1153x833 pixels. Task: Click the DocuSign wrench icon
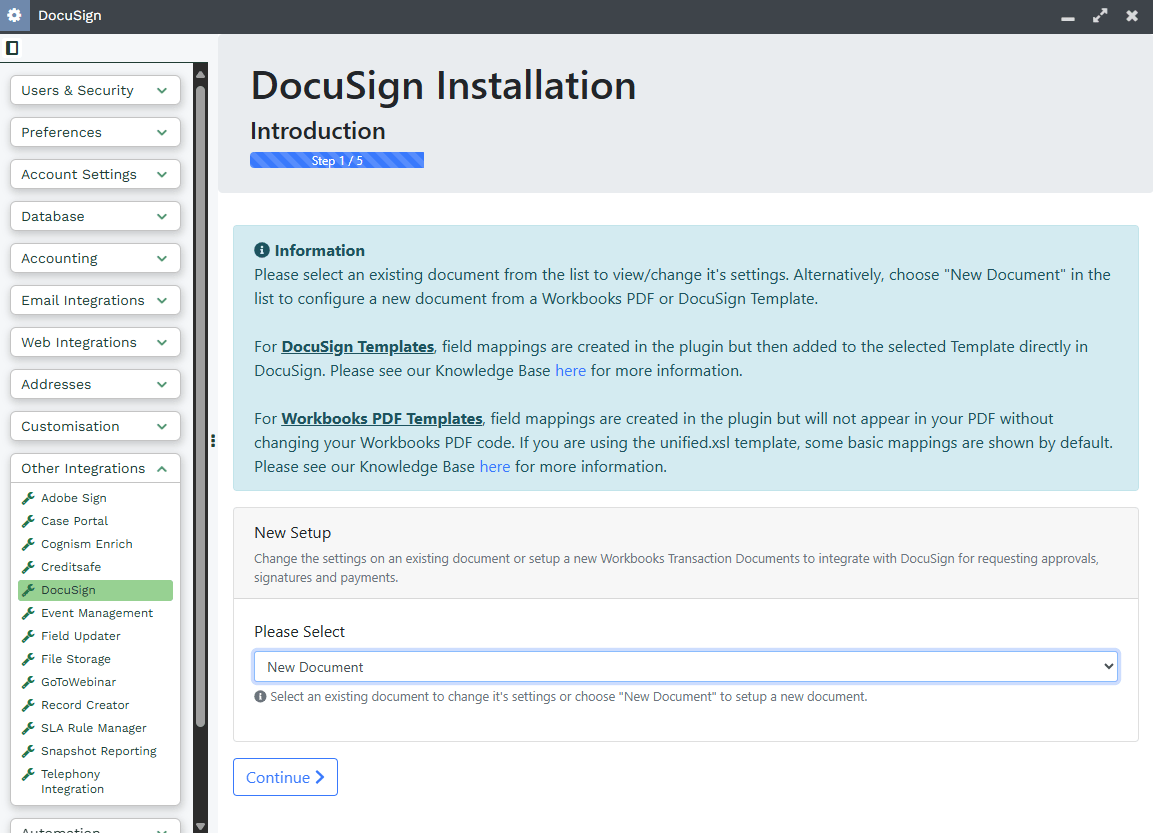(x=28, y=590)
